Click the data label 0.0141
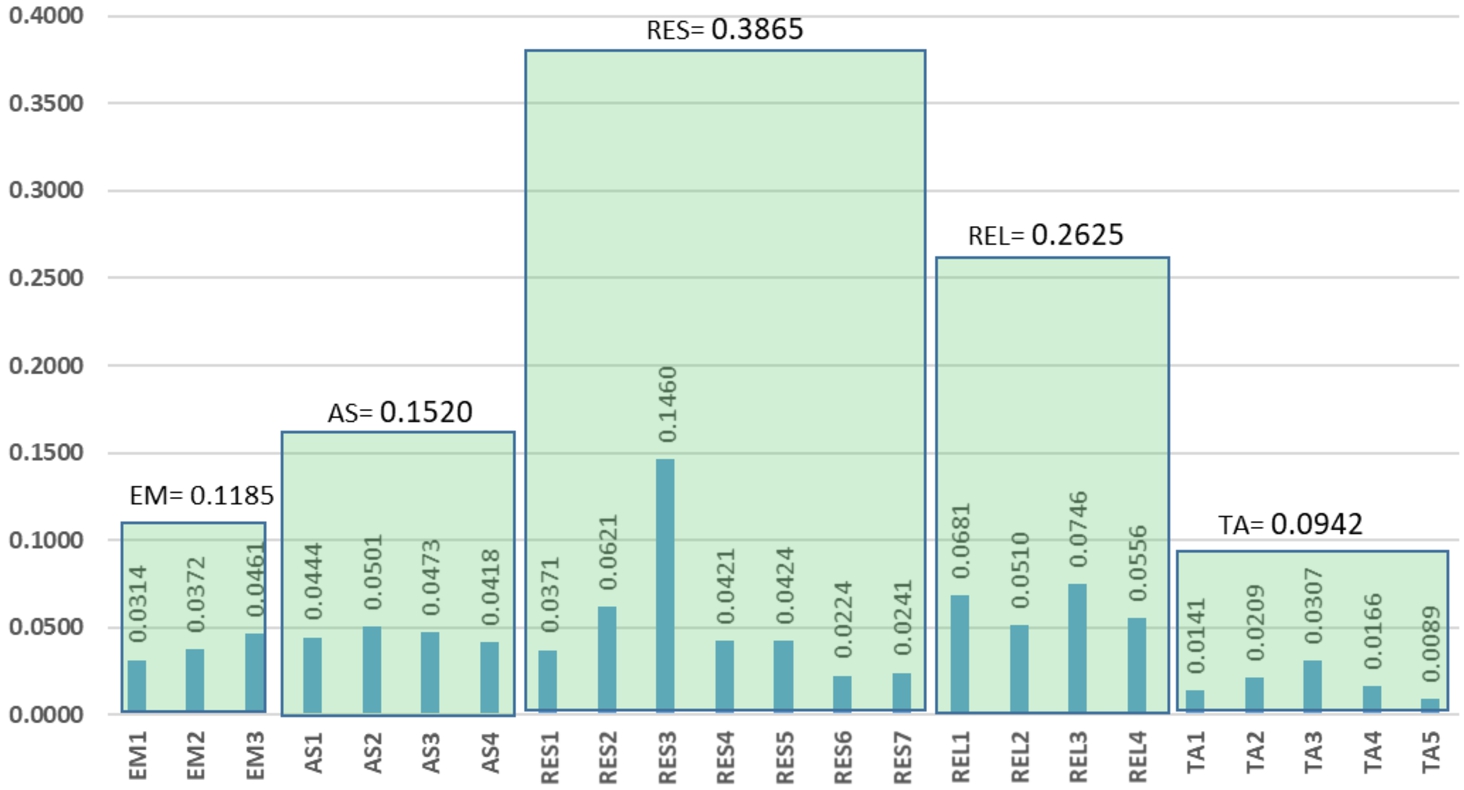 point(1195,635)
